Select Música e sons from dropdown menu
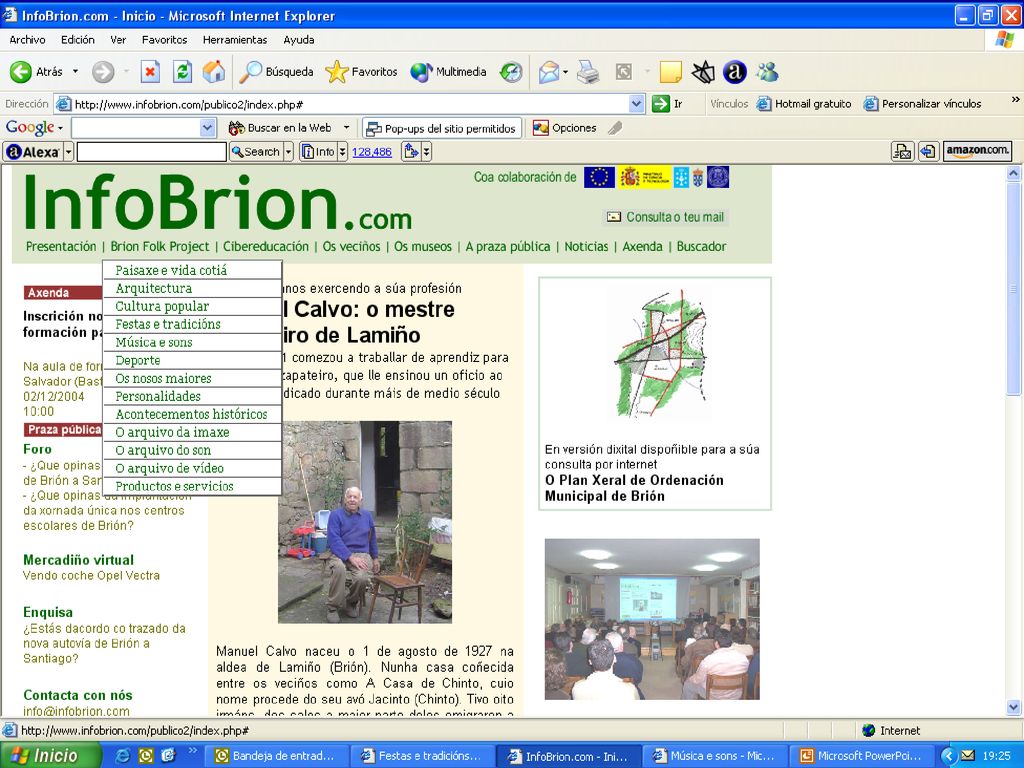Image resolution: width=1024 pixels, height=768 pixels. tap(192, 342)
